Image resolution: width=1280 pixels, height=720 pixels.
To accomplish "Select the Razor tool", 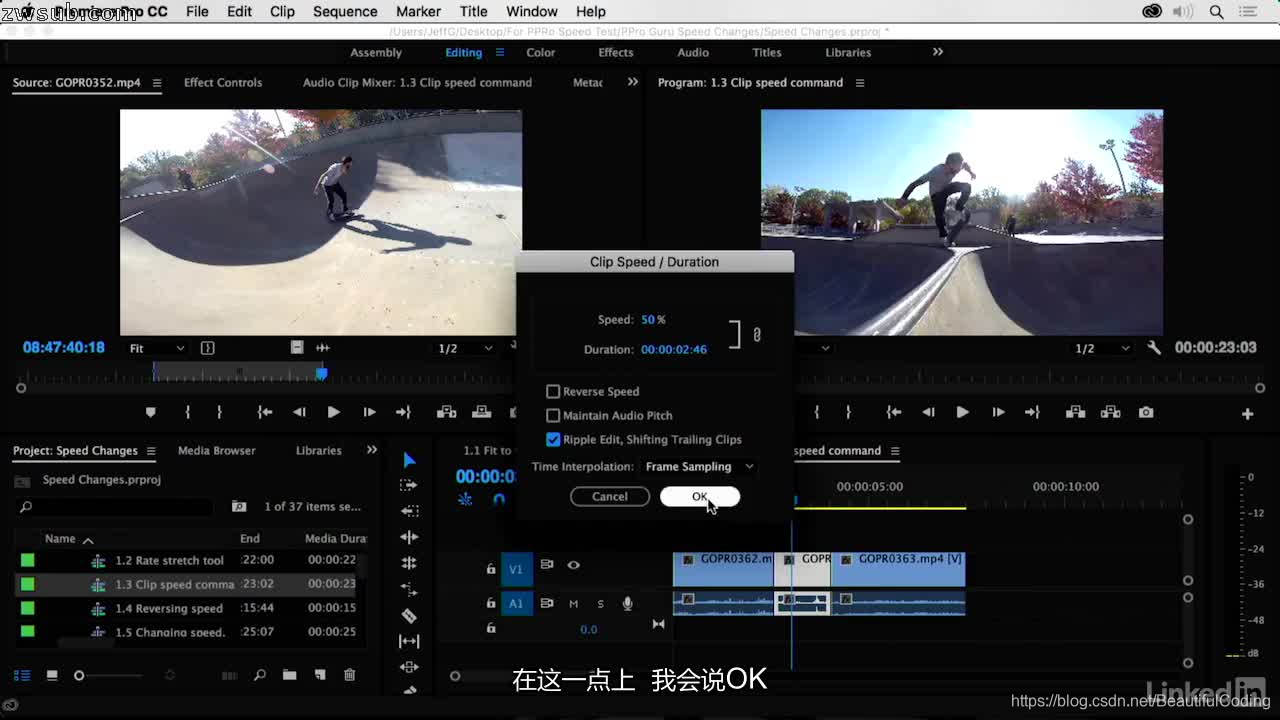I will (409, 615).
